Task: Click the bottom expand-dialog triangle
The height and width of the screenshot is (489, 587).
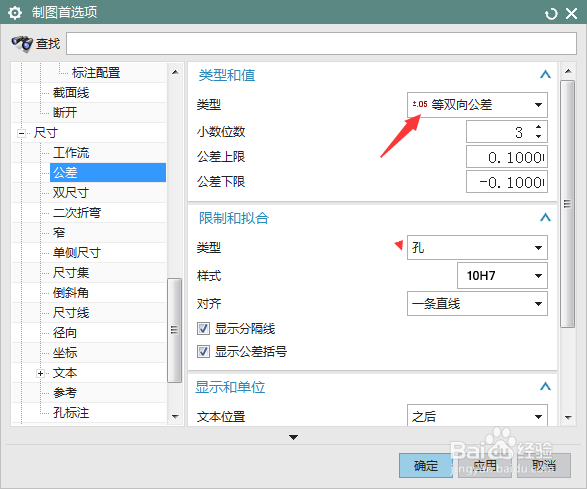Action: (293, 437)
